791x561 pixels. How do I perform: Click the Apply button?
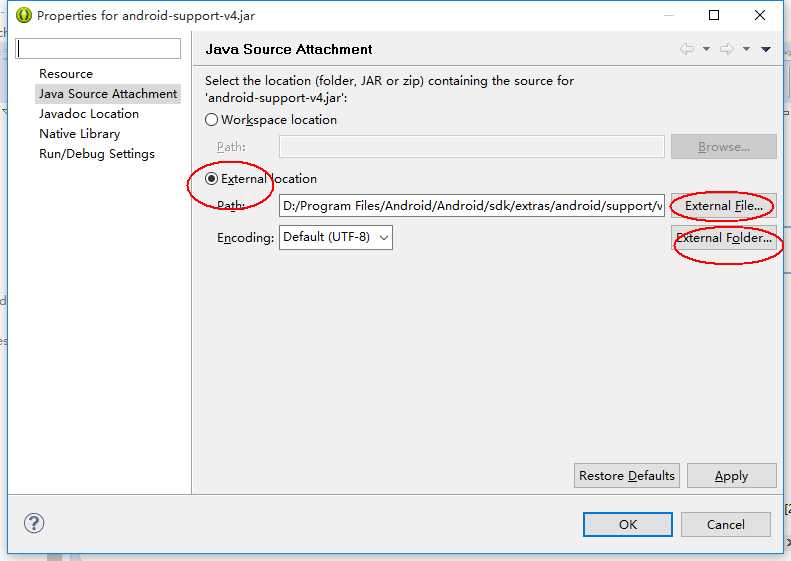[731, 476]
